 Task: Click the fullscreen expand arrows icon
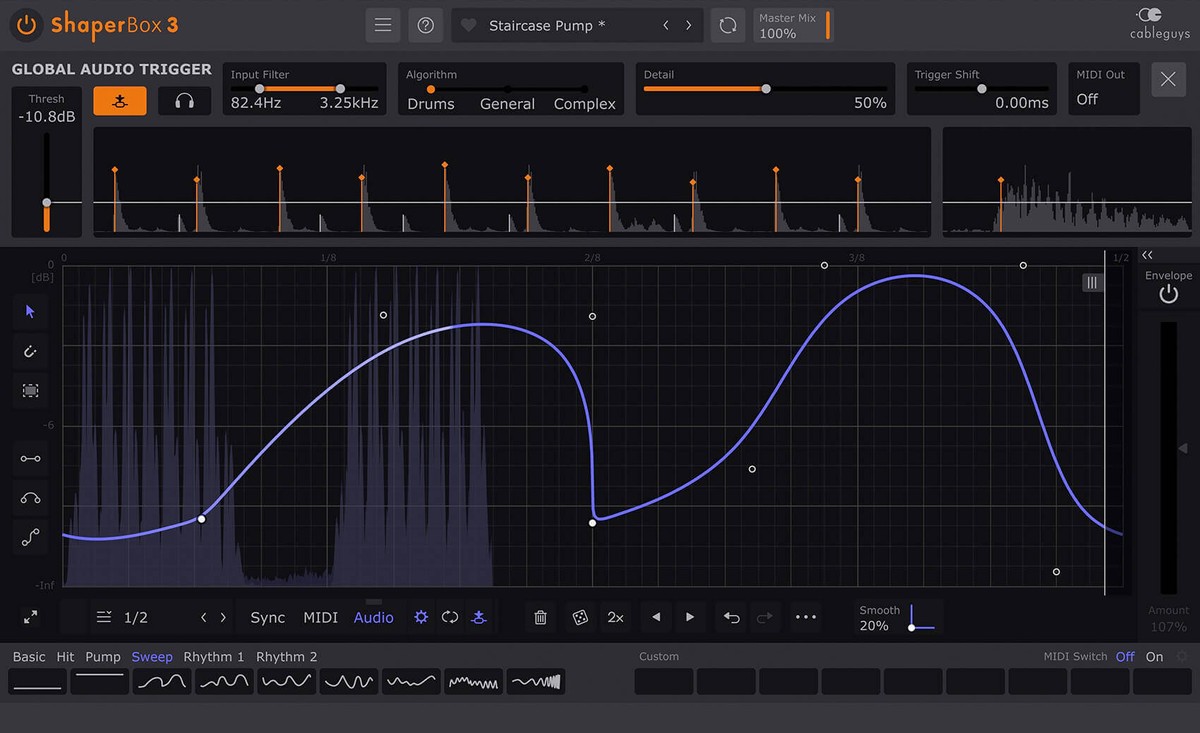(31, 618)
